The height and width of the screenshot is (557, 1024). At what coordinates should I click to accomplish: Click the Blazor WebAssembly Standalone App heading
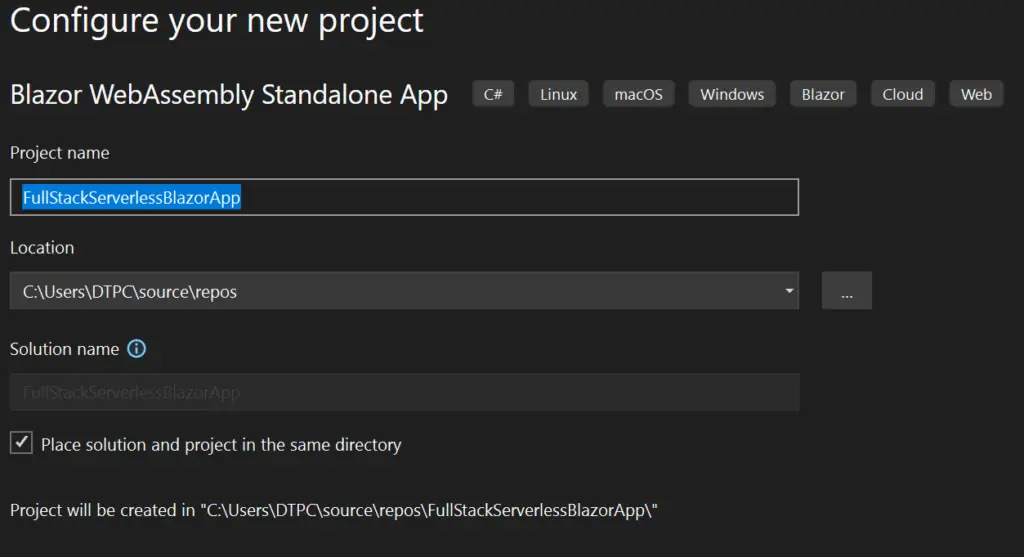point(229,95)
